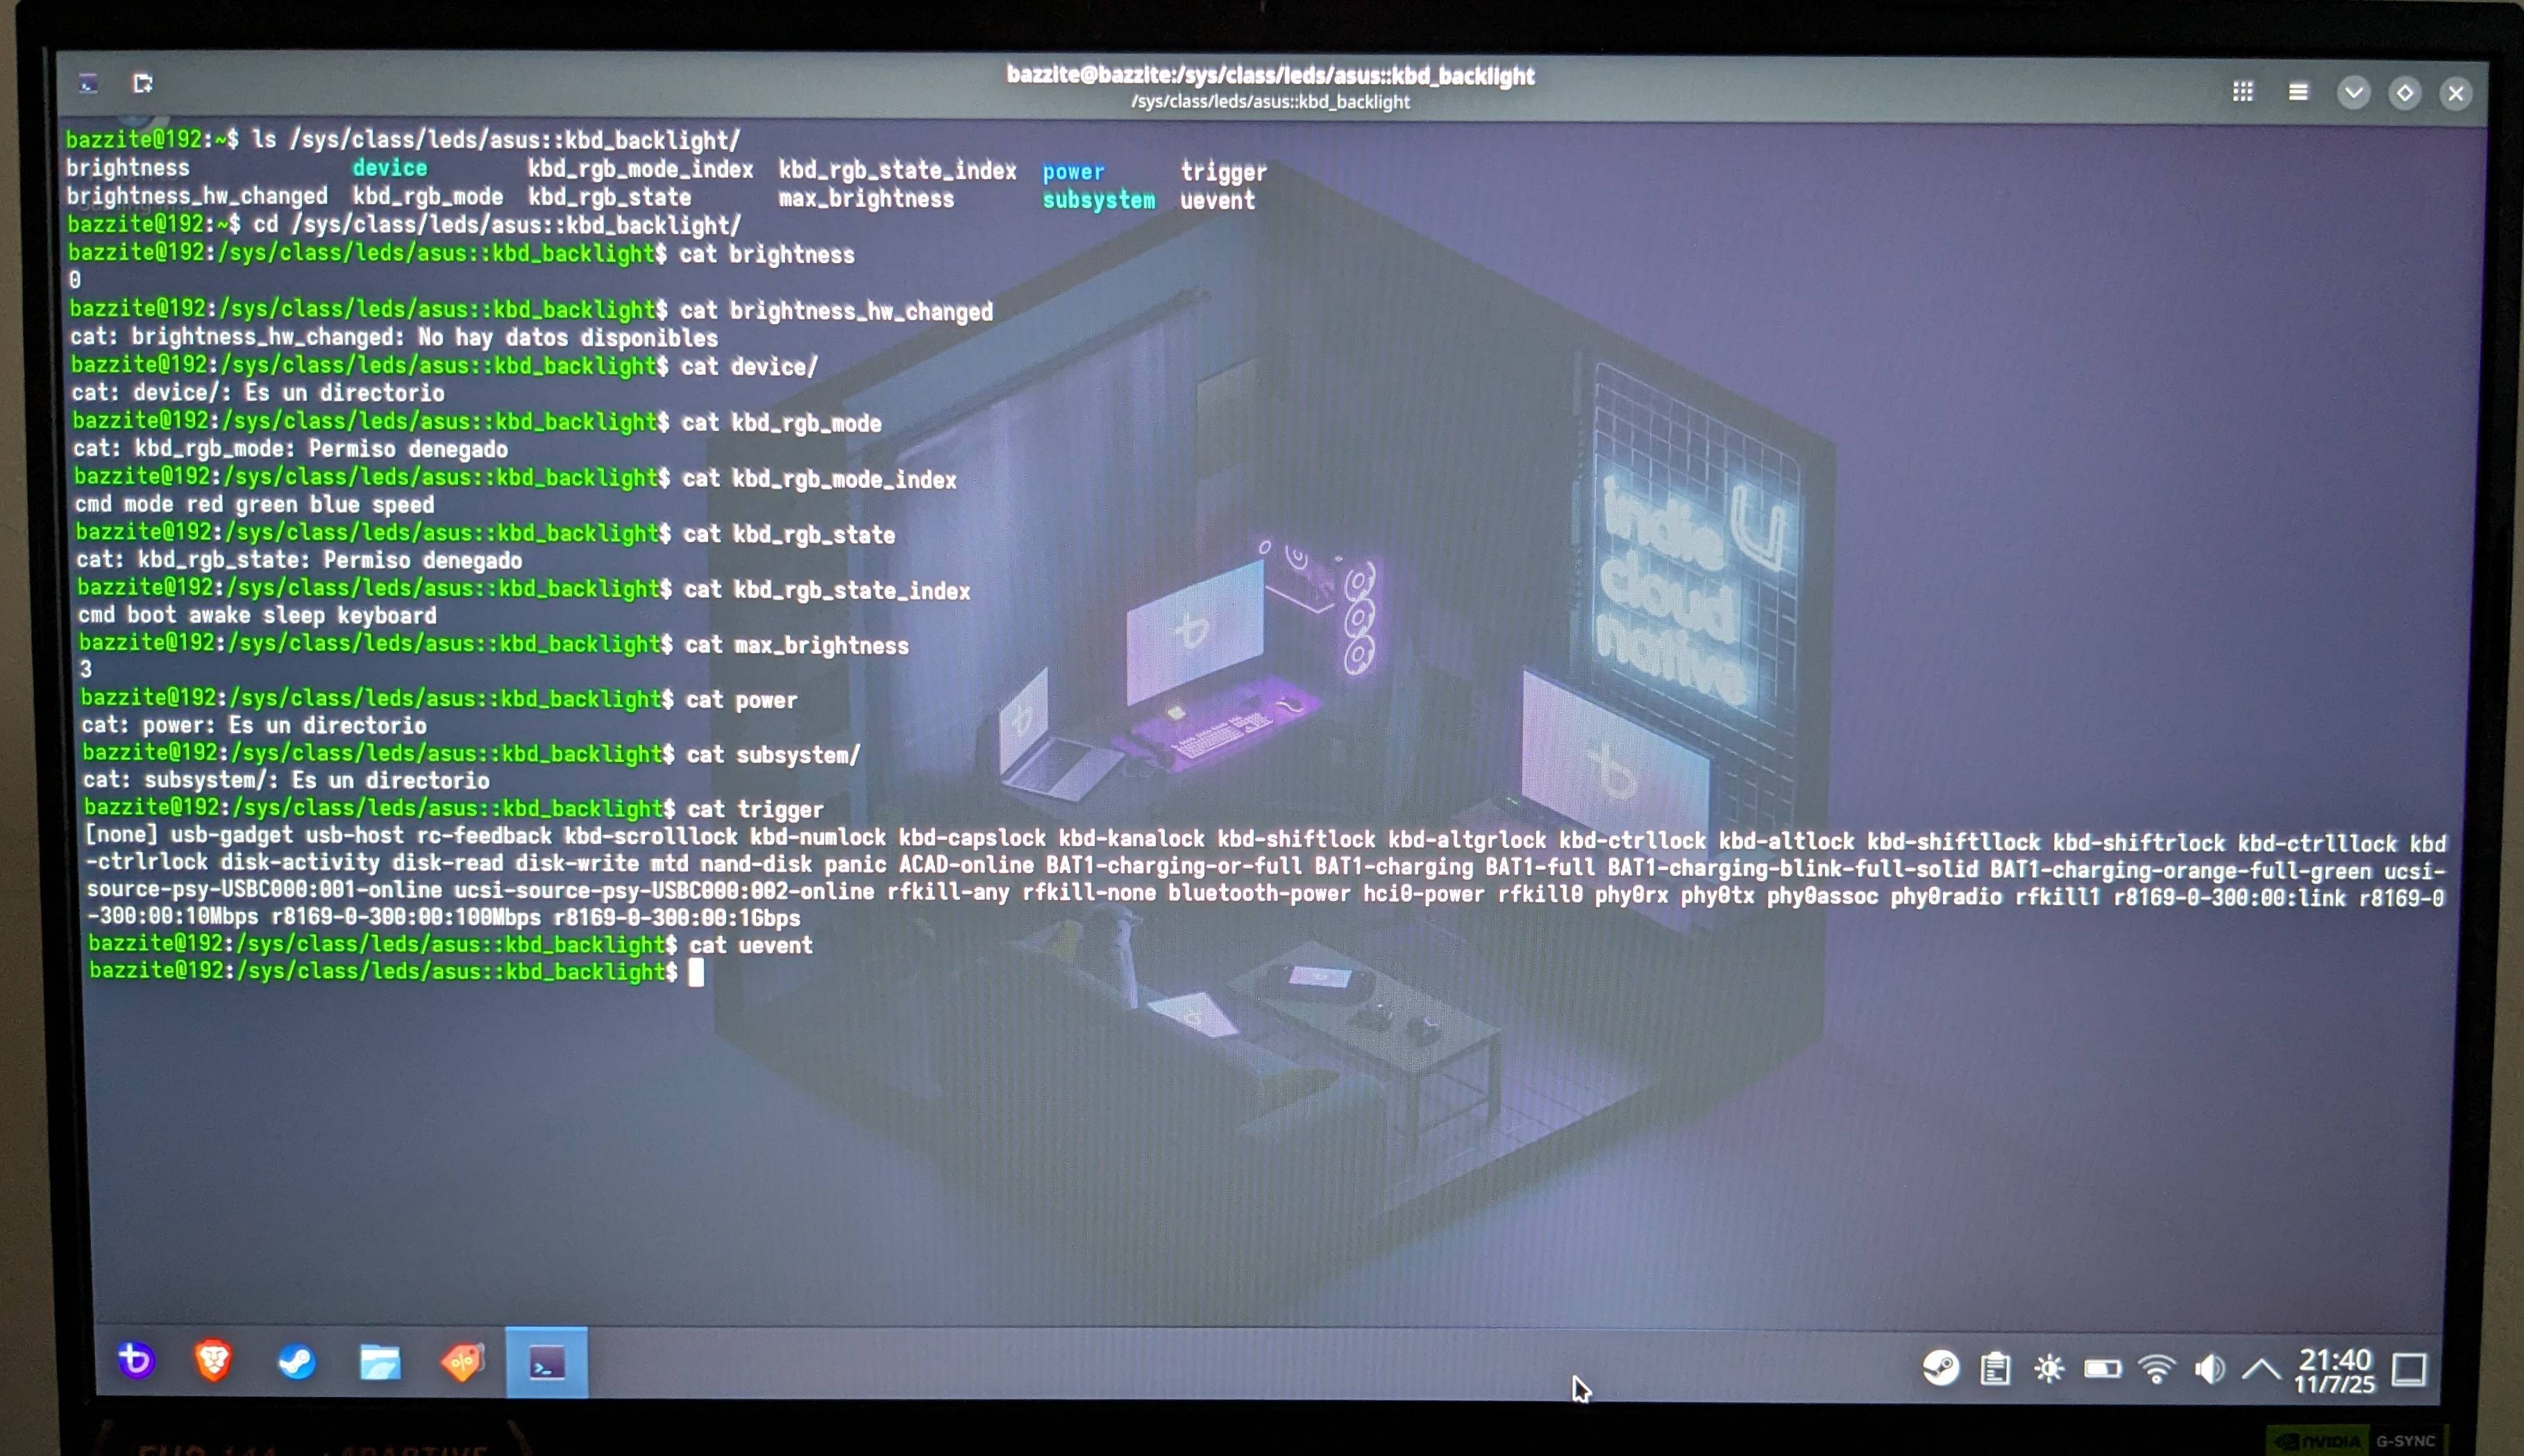
Task: Click the Steam icon in the system tray
Action: 1940,1367
